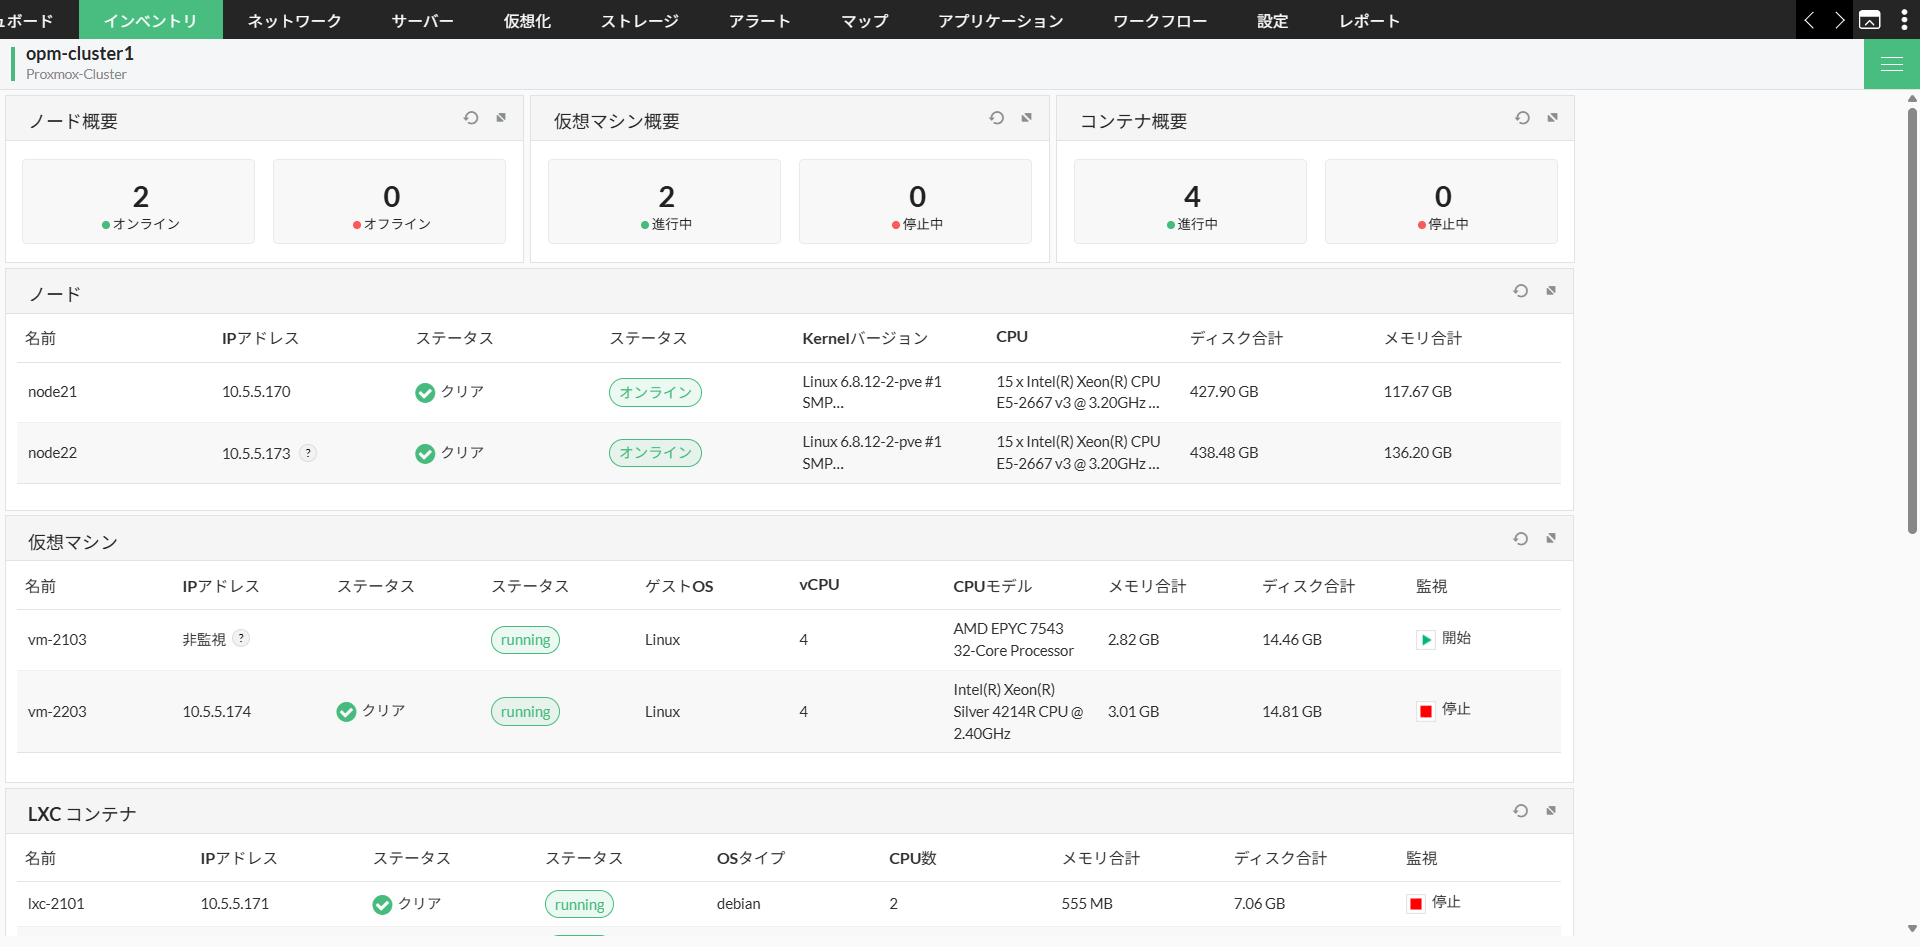1920x947 pixels.
Task: Refresh the 仮想マシン概要 widget
Action: point(997,118)
